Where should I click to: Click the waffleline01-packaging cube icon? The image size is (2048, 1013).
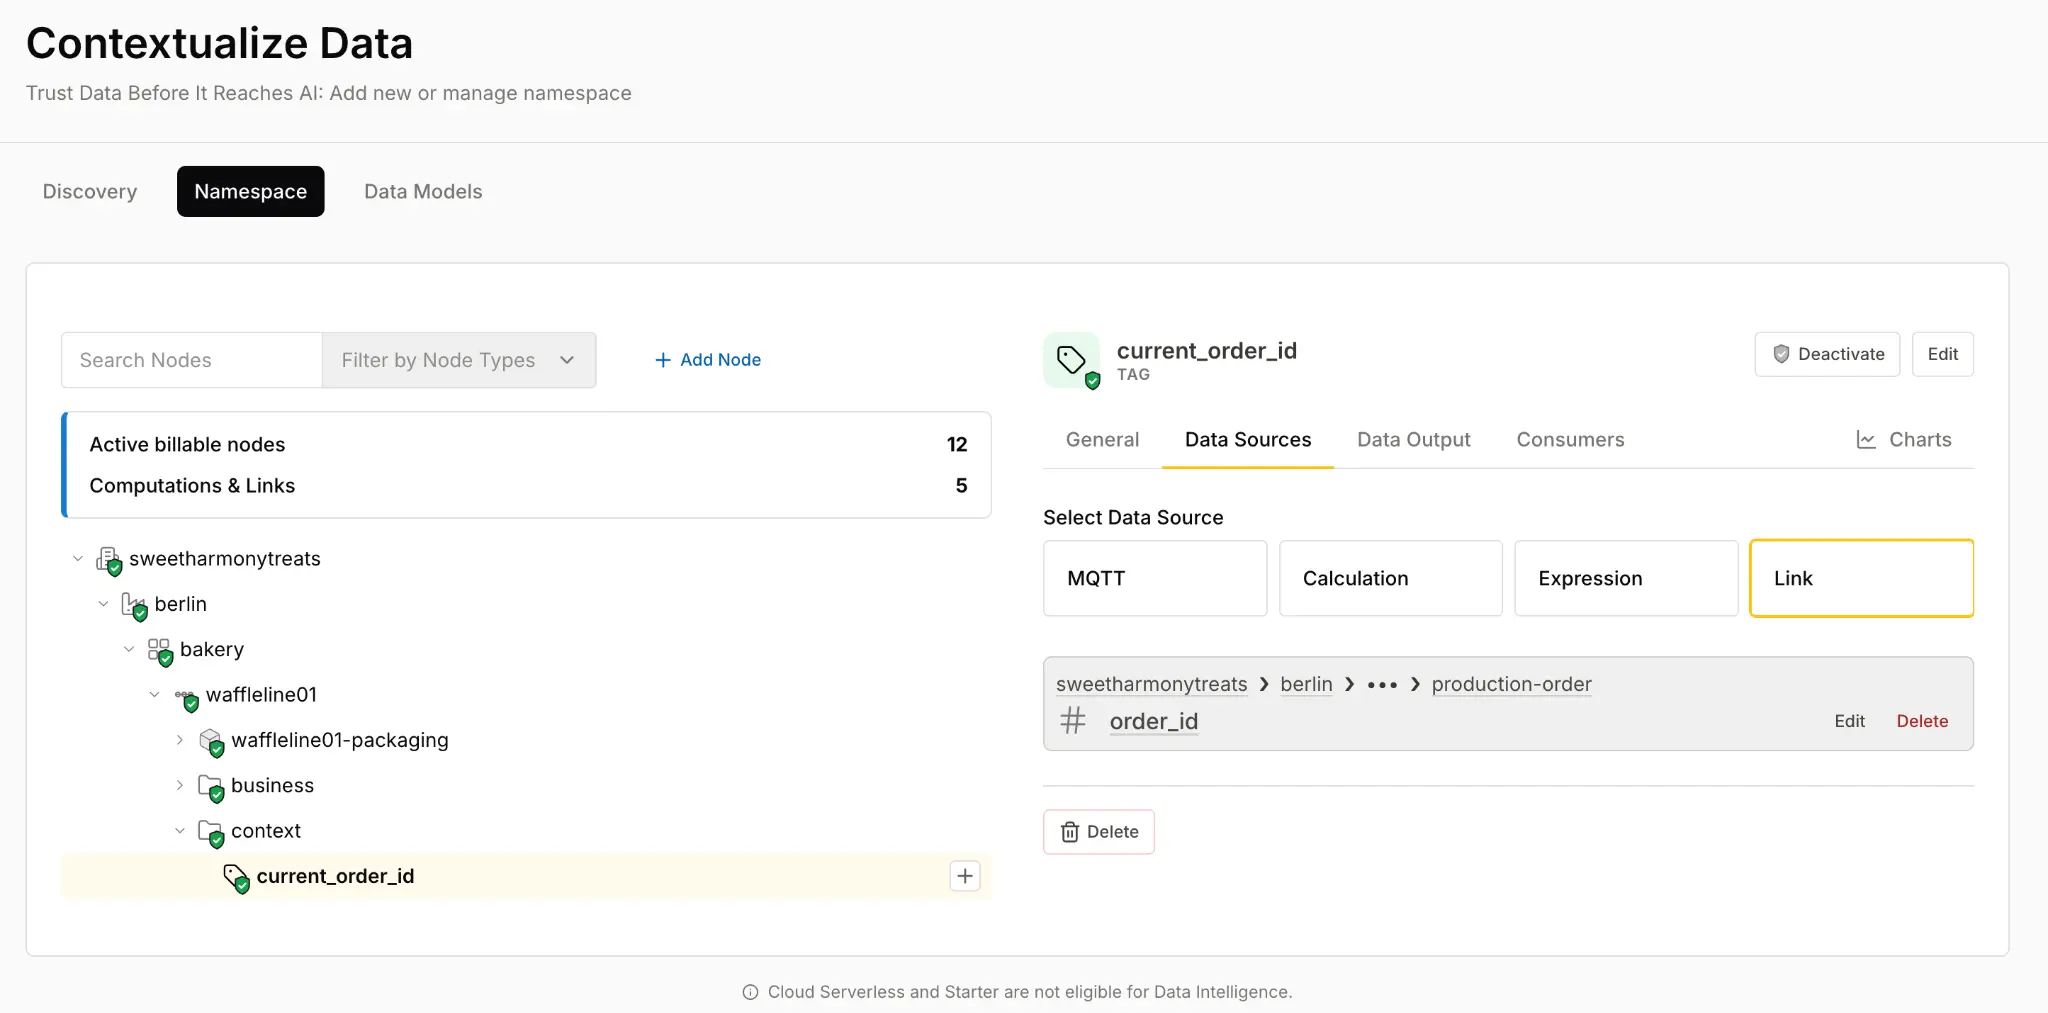point(211,742)
